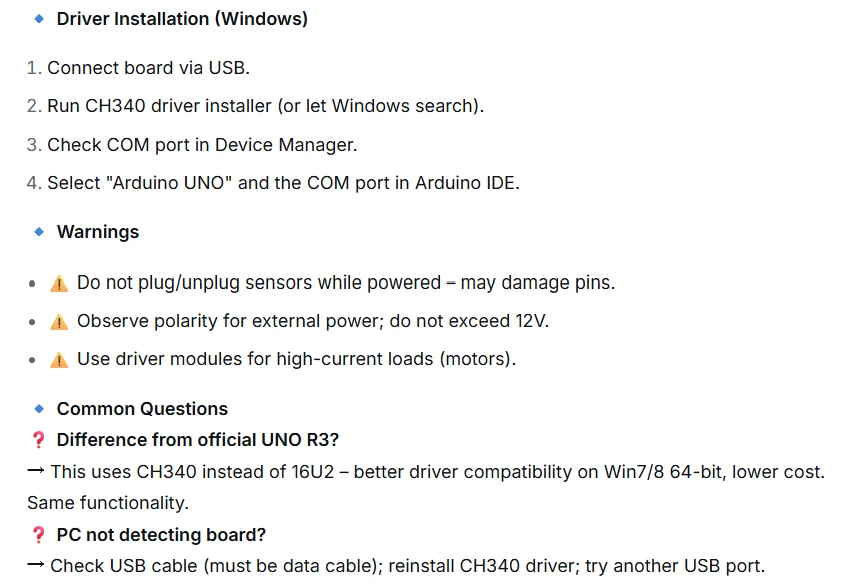
Task: Click warning triangle beside driver modules line
Action: click(x=59, y=360)
